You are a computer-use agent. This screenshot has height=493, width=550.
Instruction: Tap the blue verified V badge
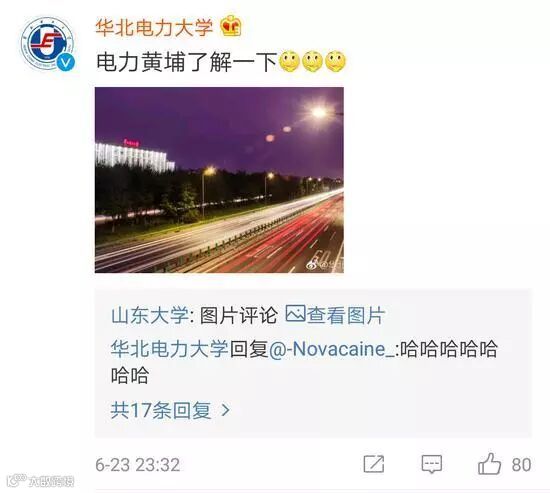coord(66,62)
